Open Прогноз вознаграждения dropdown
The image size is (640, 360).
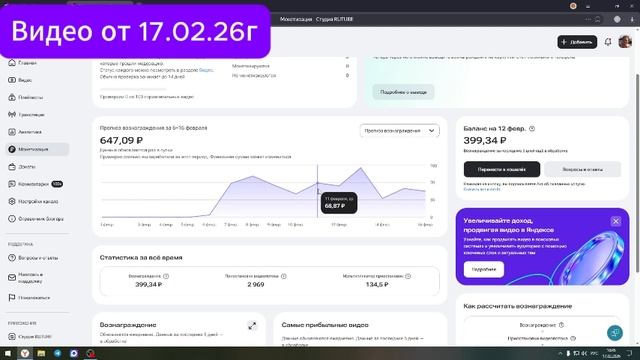click(400, 131)
